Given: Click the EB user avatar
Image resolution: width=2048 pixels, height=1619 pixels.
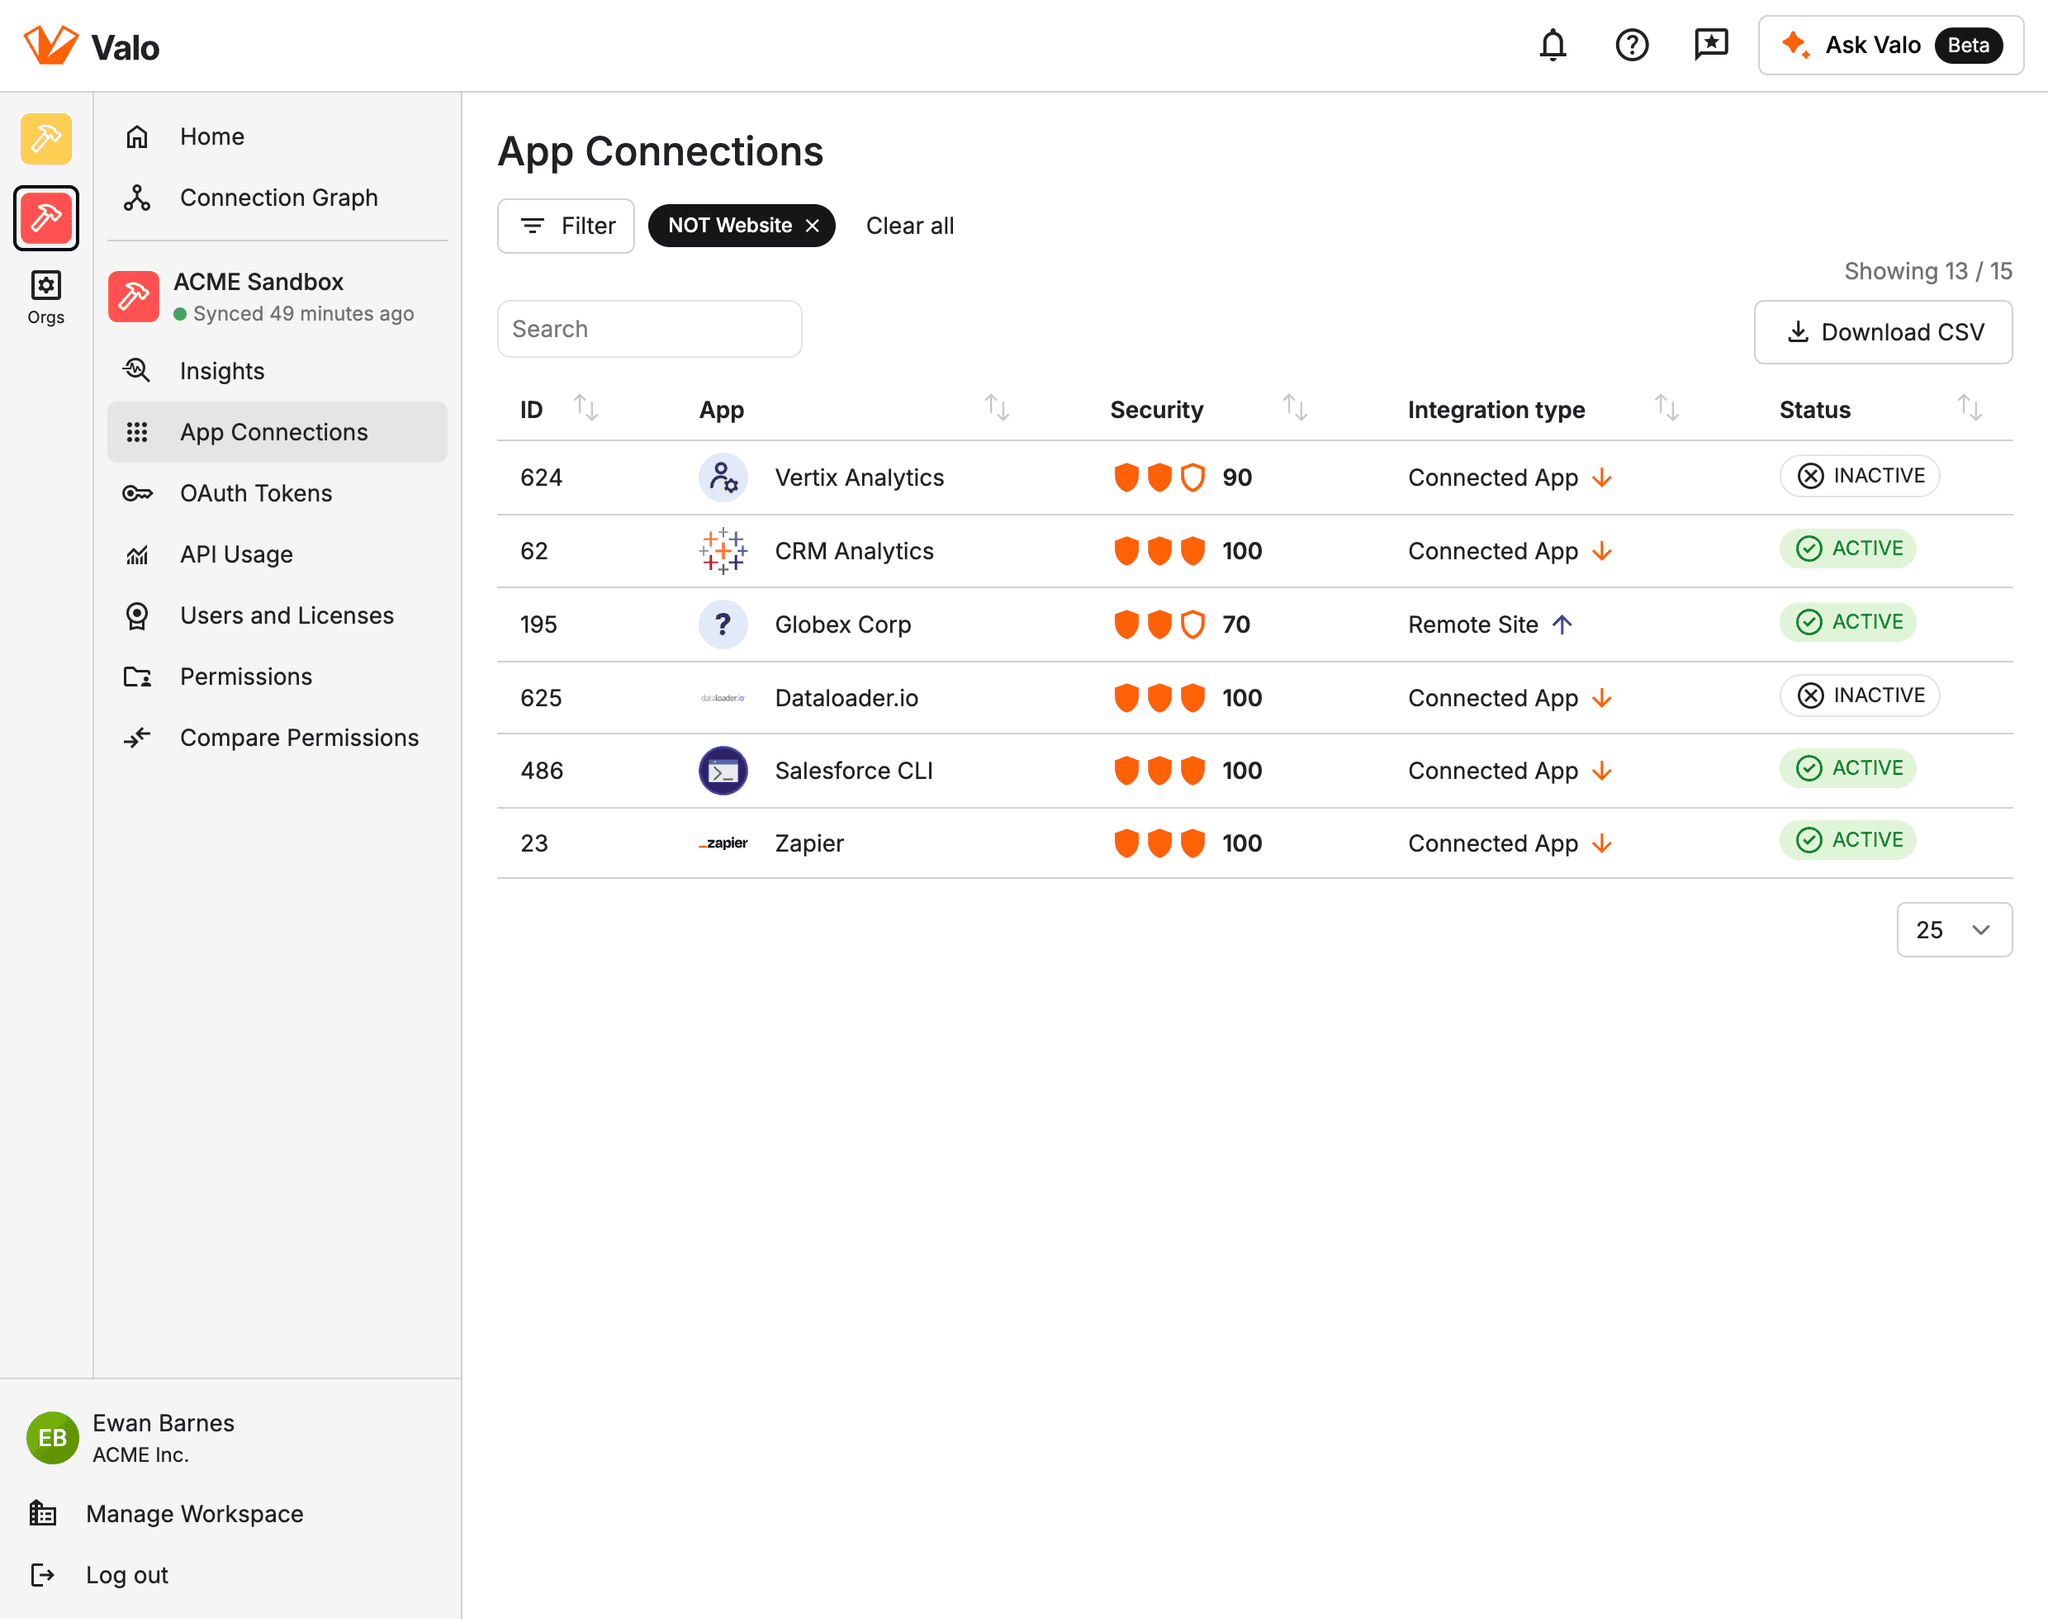Looking at the screenshot, I should (x=52, y=1438).
